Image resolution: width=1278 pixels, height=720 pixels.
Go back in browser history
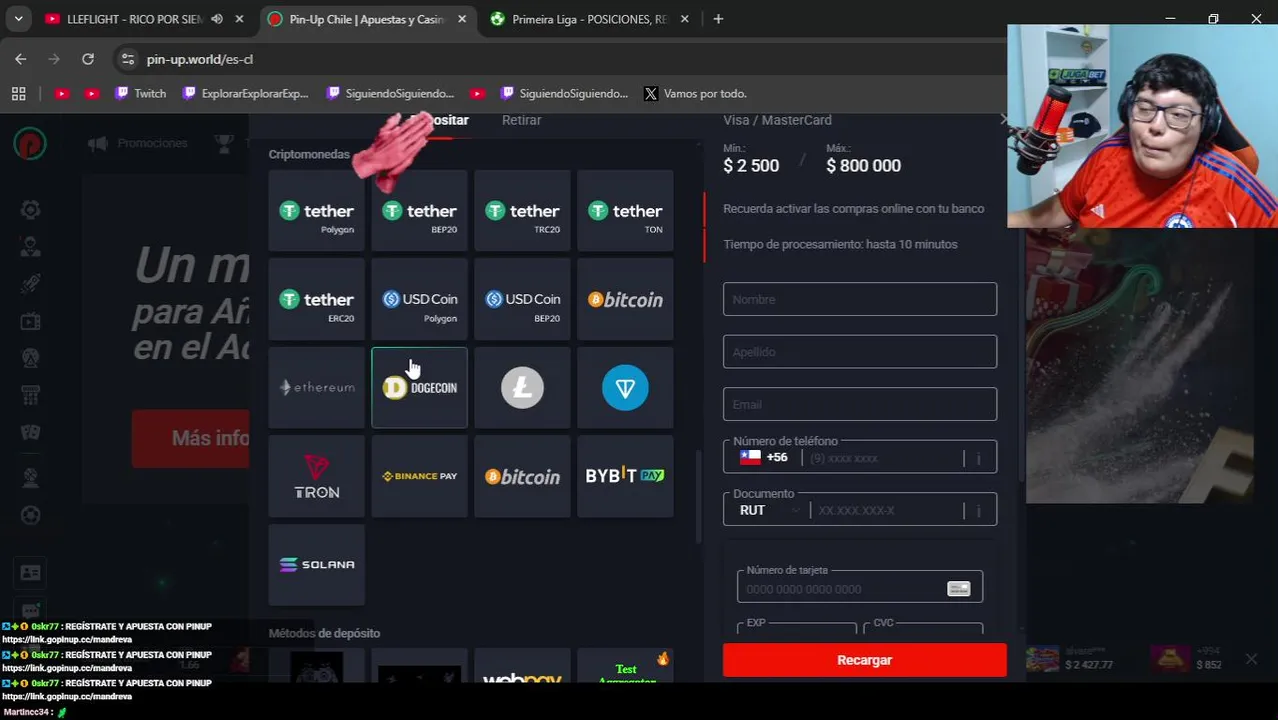[21, 59]
